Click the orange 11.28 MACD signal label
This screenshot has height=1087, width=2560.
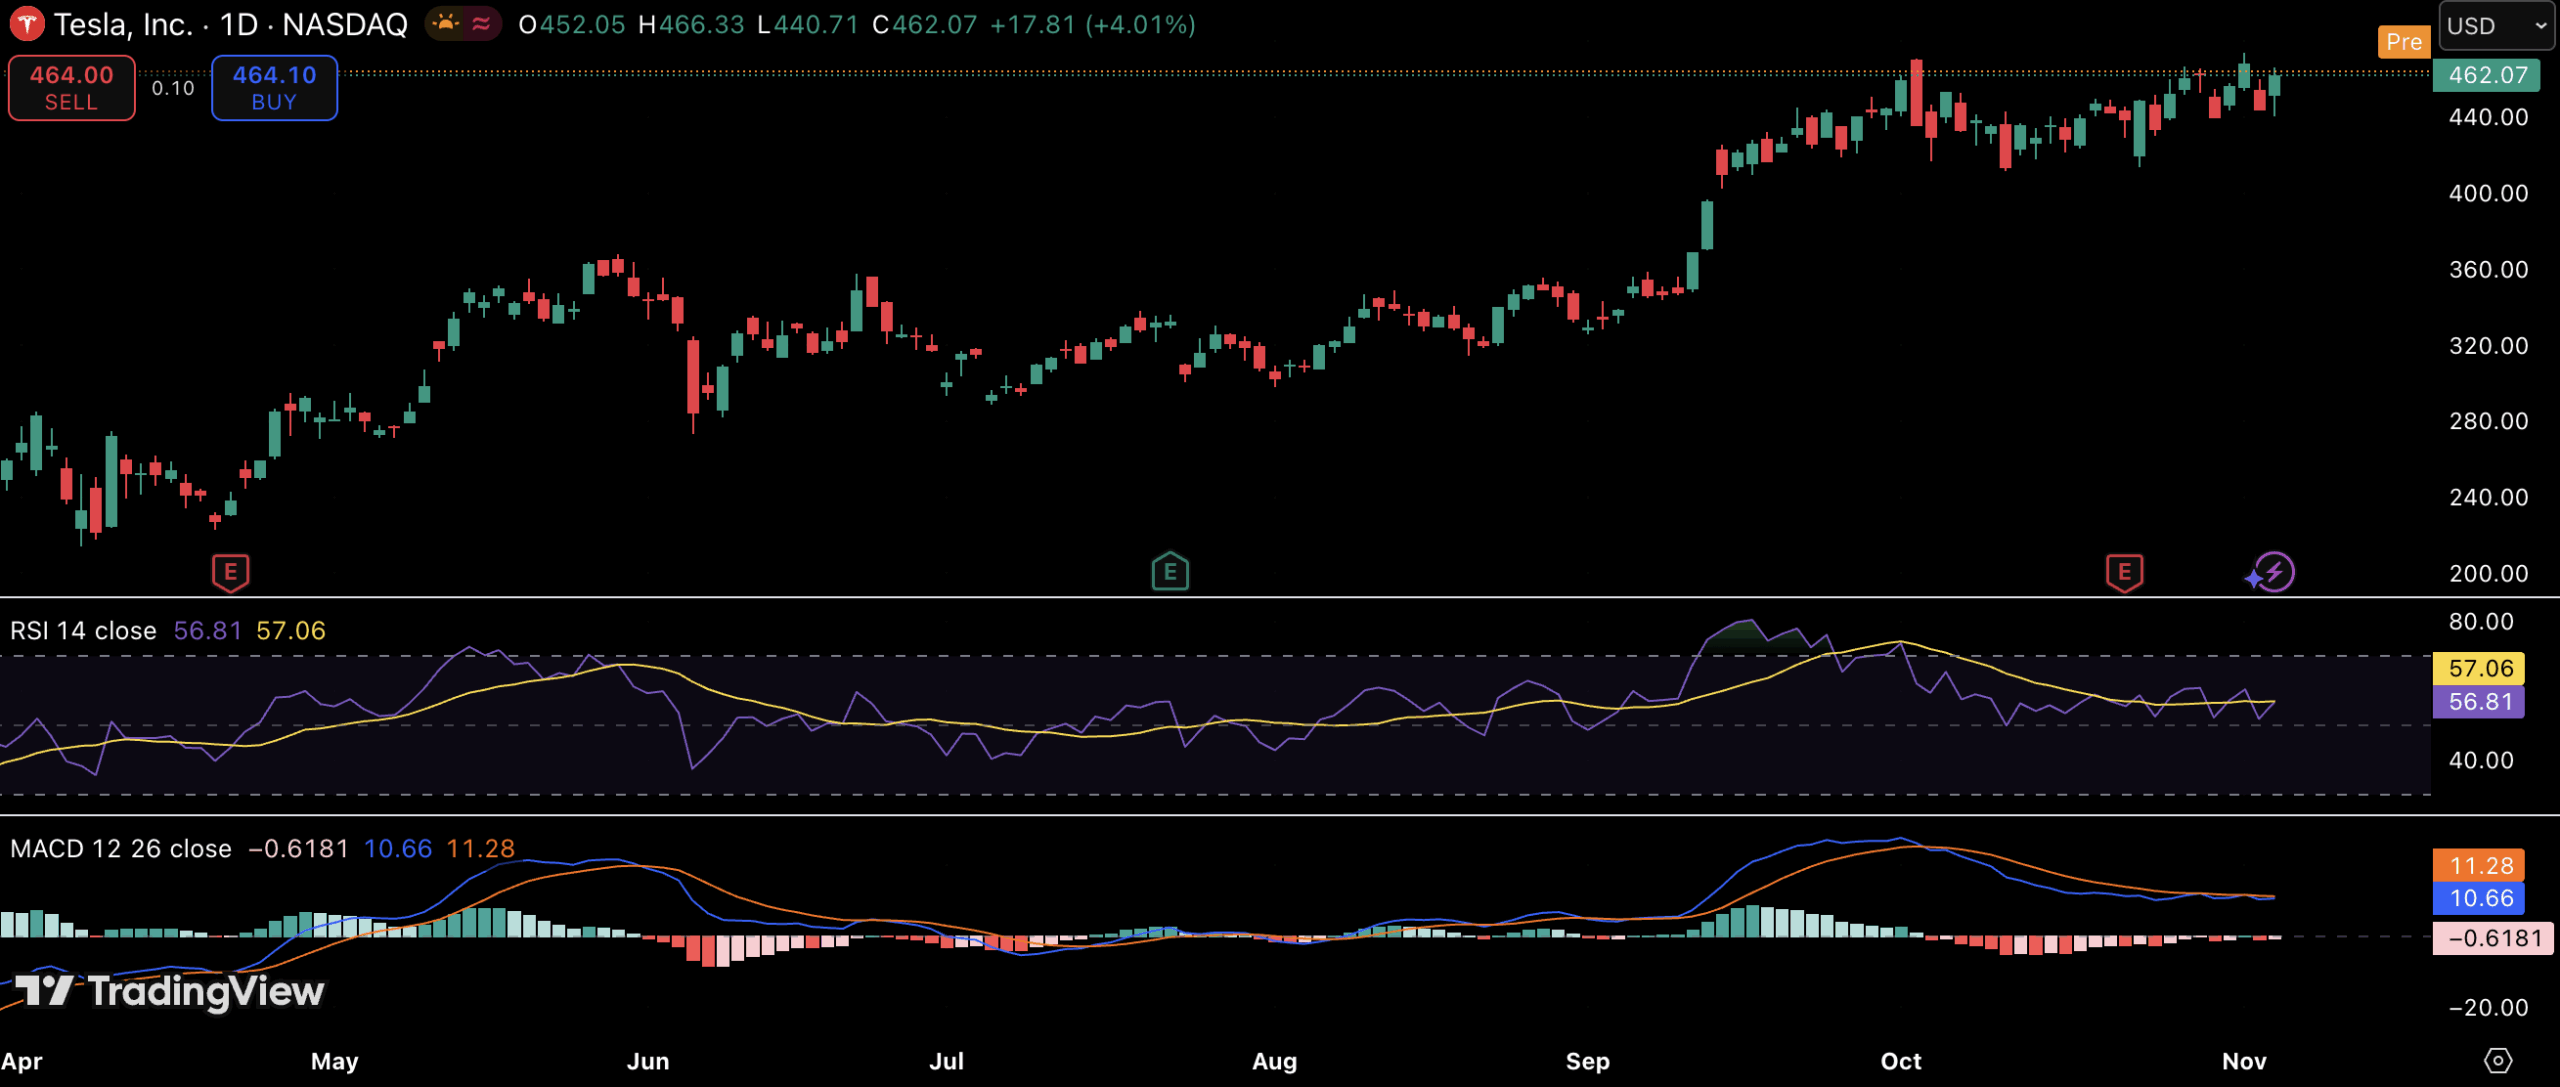tap(2480, 865)
